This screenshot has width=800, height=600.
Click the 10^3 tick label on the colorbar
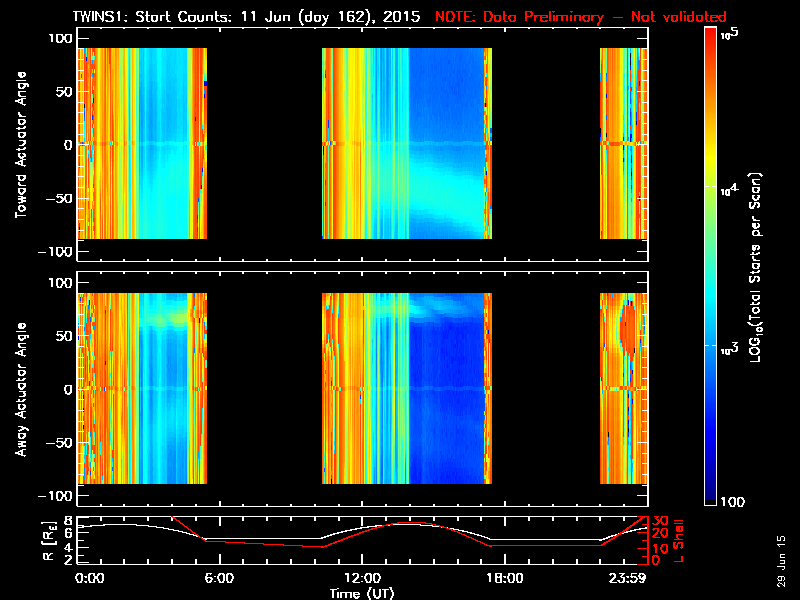coord(730,349)
